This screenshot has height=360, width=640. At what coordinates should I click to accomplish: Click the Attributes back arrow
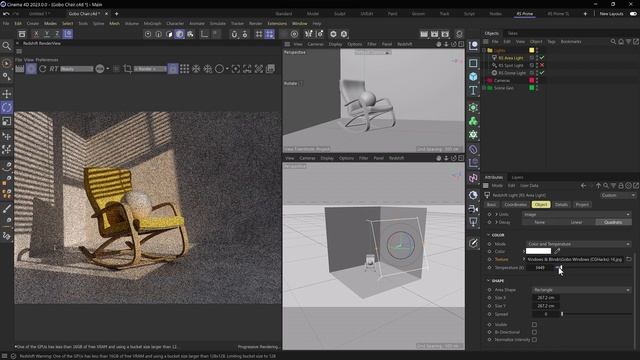click(583, 186)
